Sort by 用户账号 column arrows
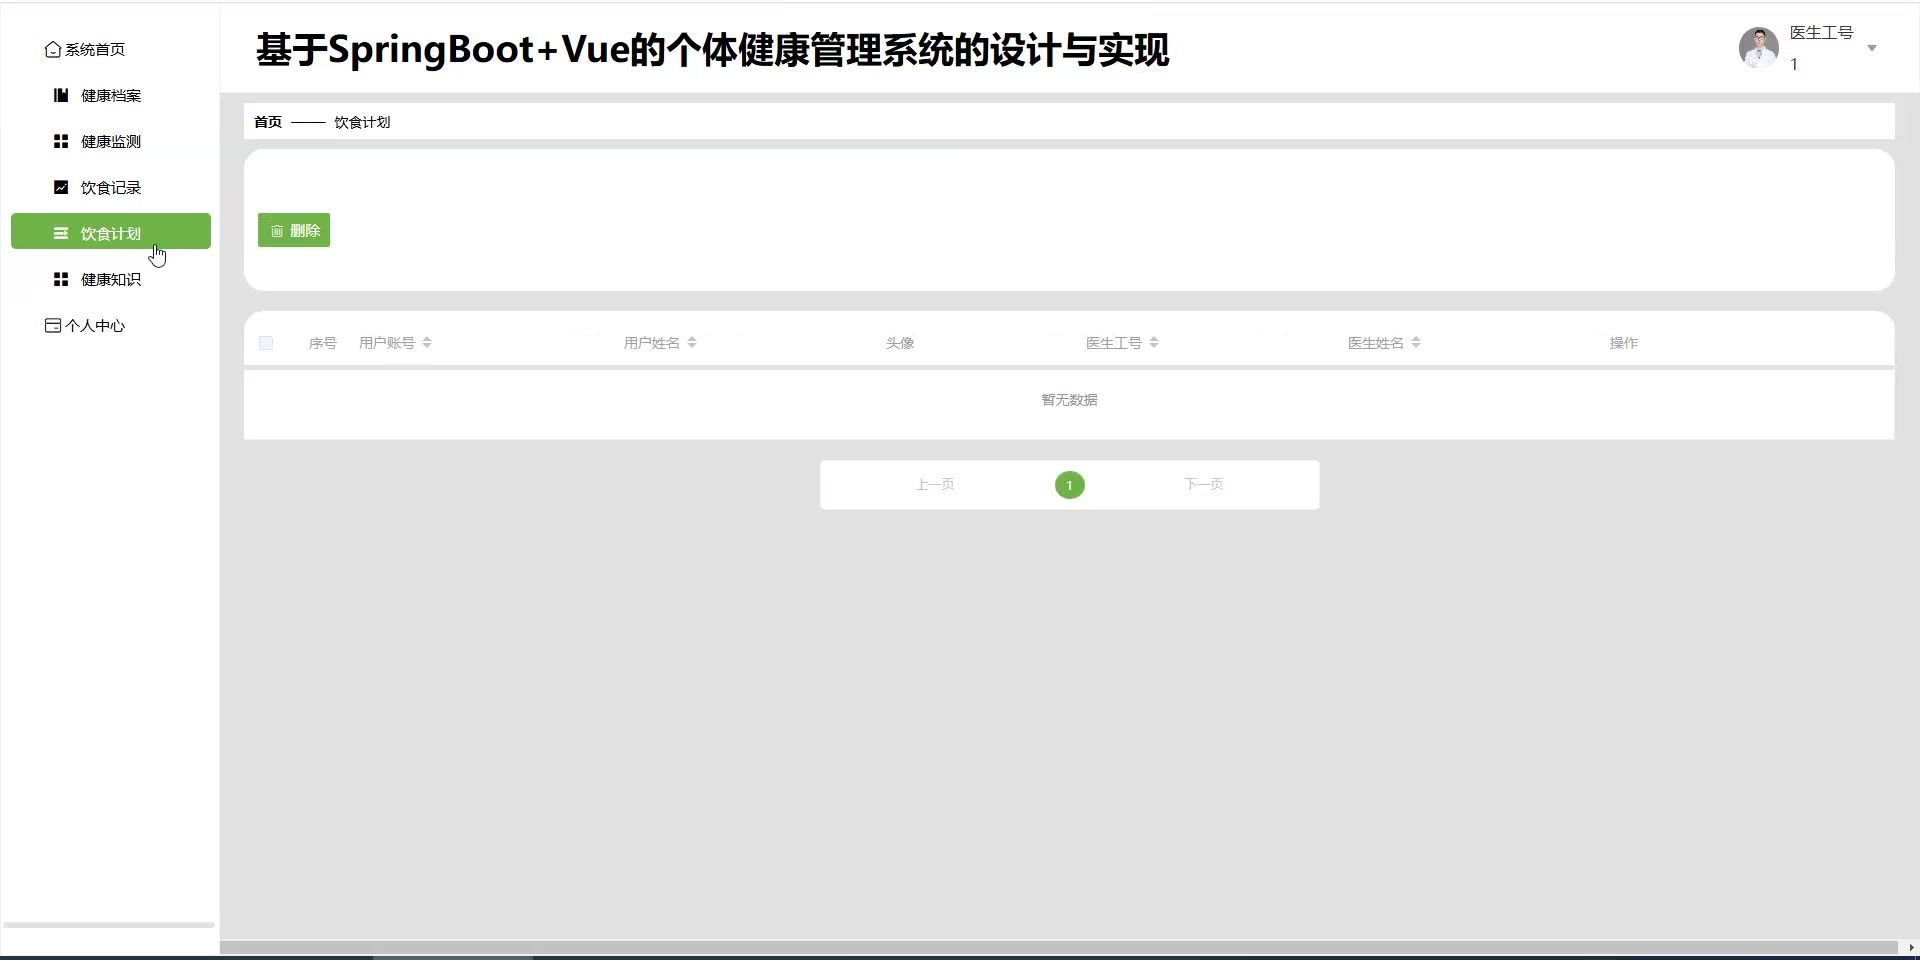 (x=427, y=343)
